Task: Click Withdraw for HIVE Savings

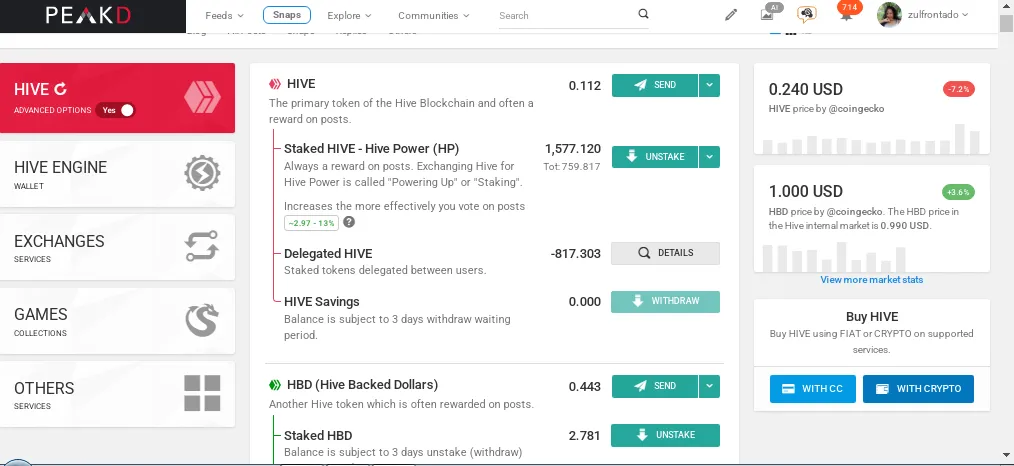Action: click(665, 301)
